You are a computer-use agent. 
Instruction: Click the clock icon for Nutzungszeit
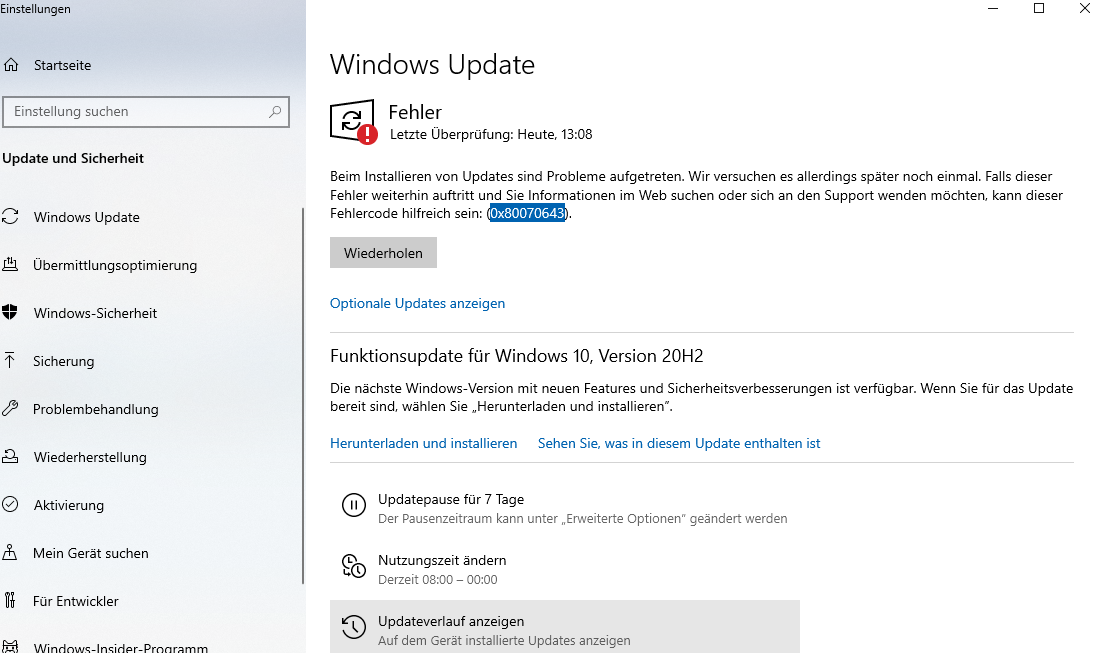354,566
